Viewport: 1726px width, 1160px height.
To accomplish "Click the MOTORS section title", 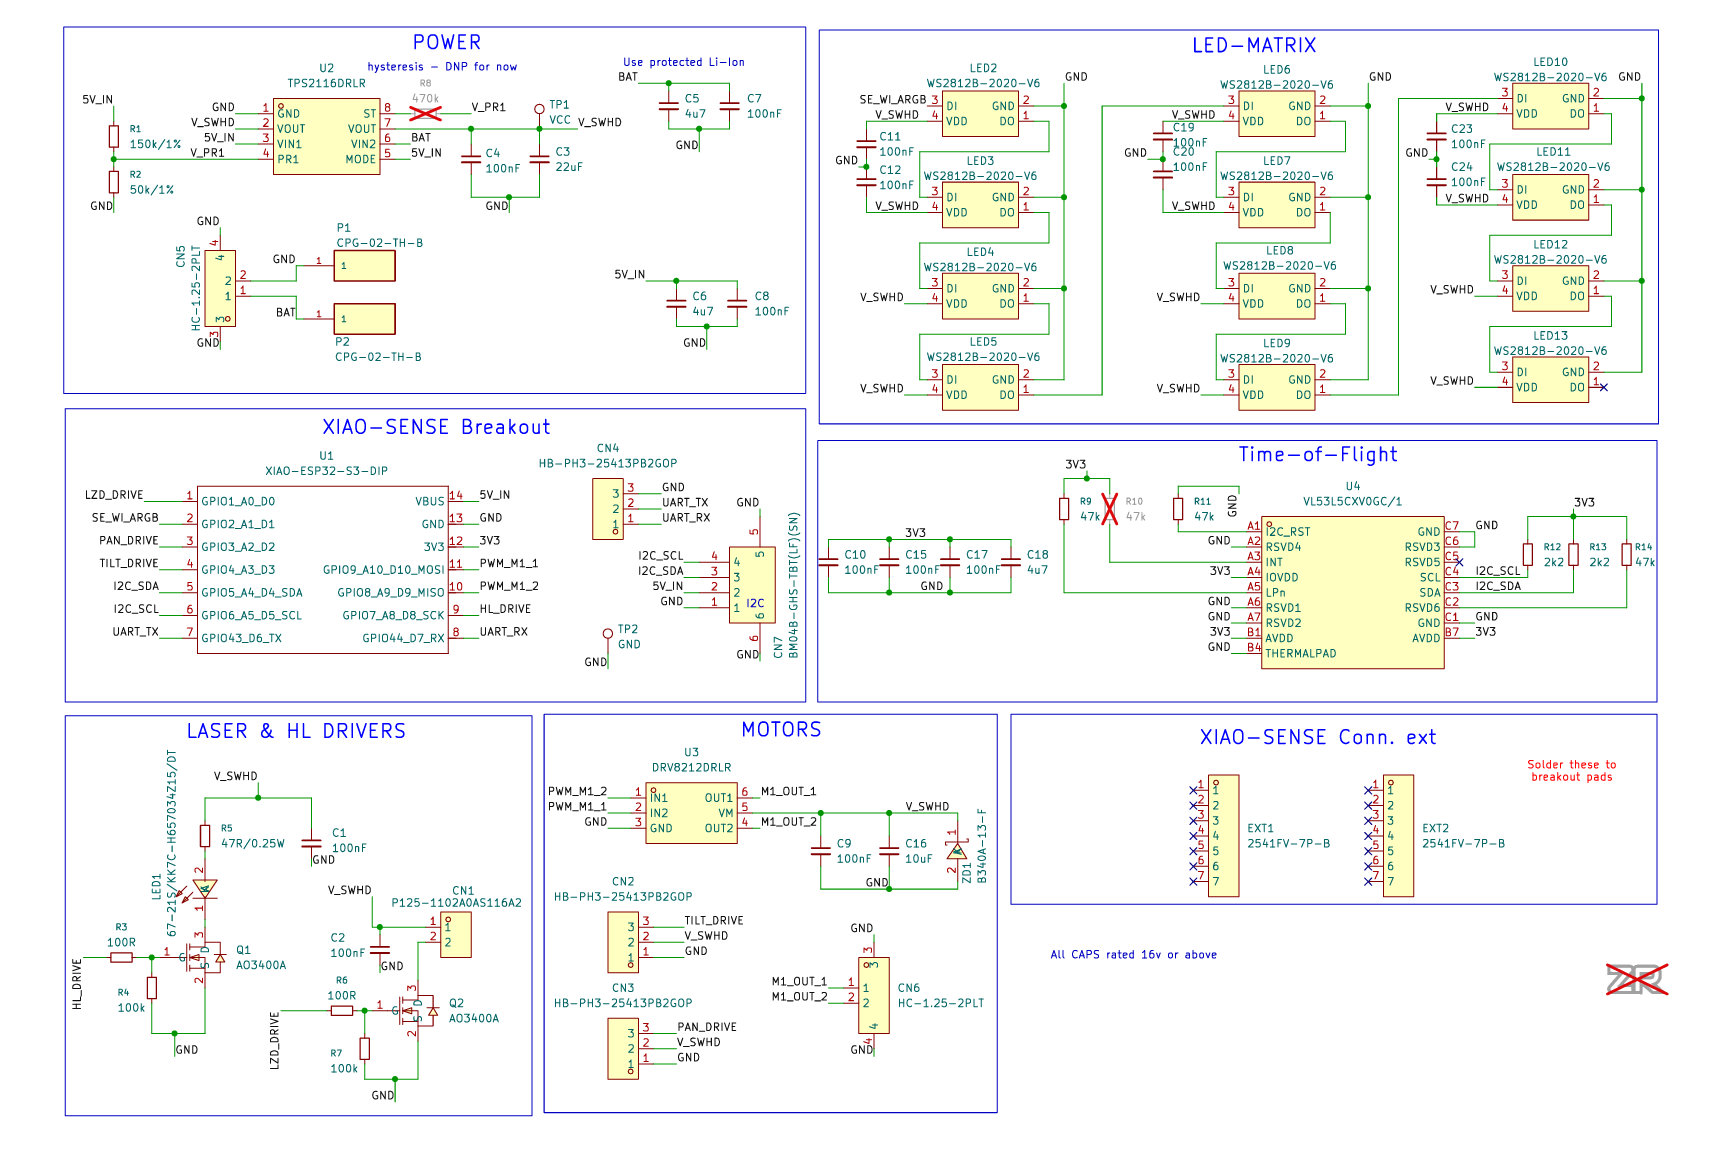I will (x=781, y=729).
